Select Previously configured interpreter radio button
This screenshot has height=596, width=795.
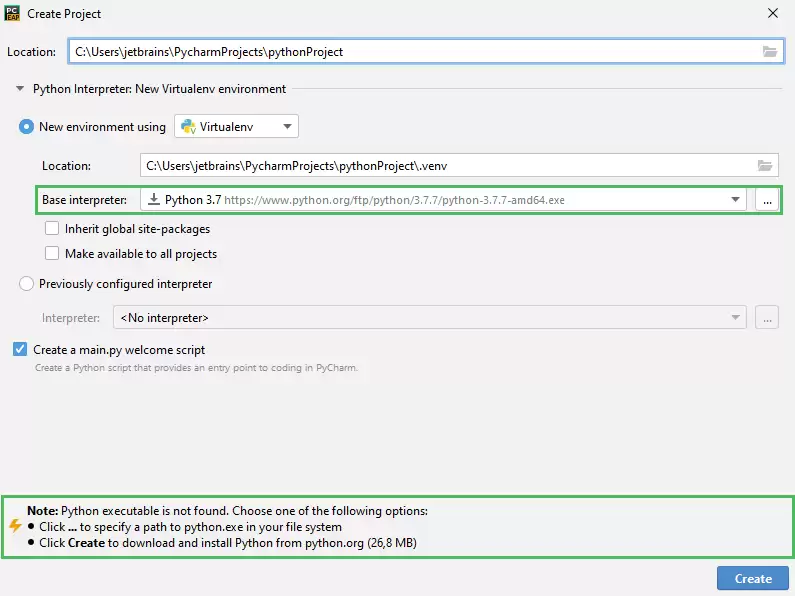pyautogui.click(x=26, y=283)
